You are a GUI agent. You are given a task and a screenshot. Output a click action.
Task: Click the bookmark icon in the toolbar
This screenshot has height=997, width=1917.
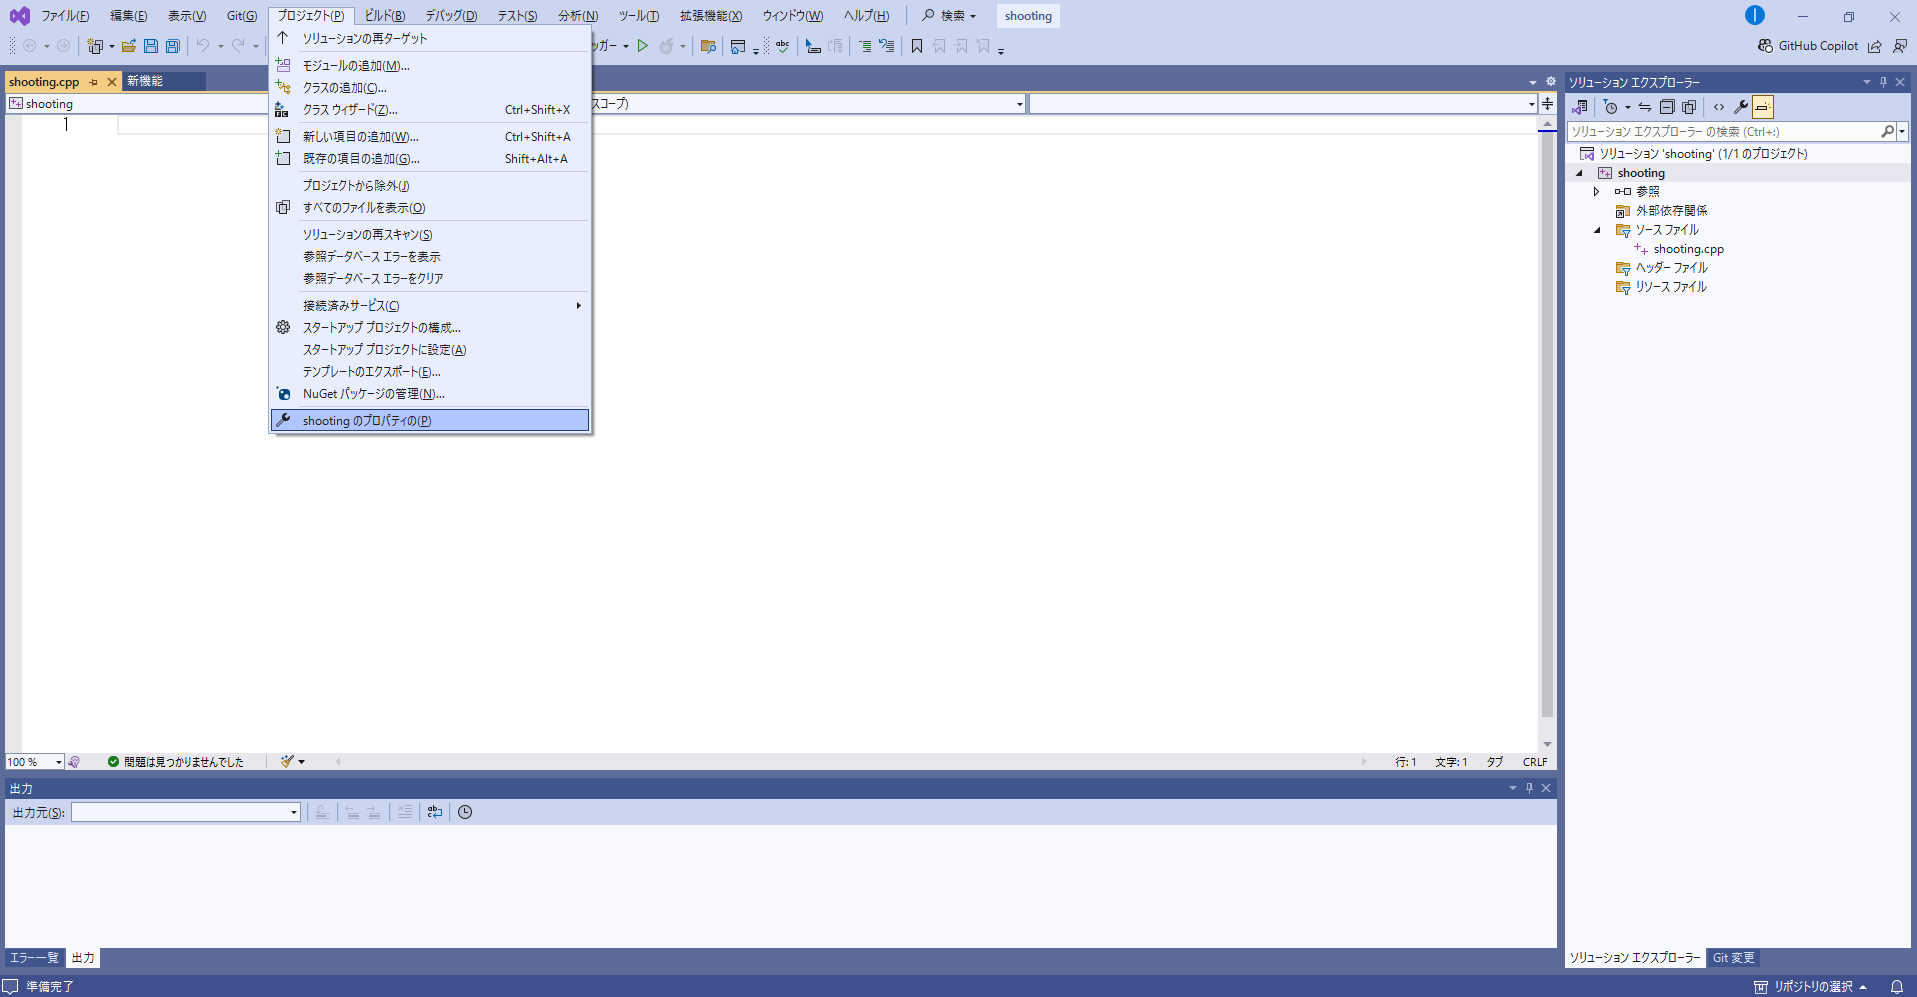click(x=916, y=46)
